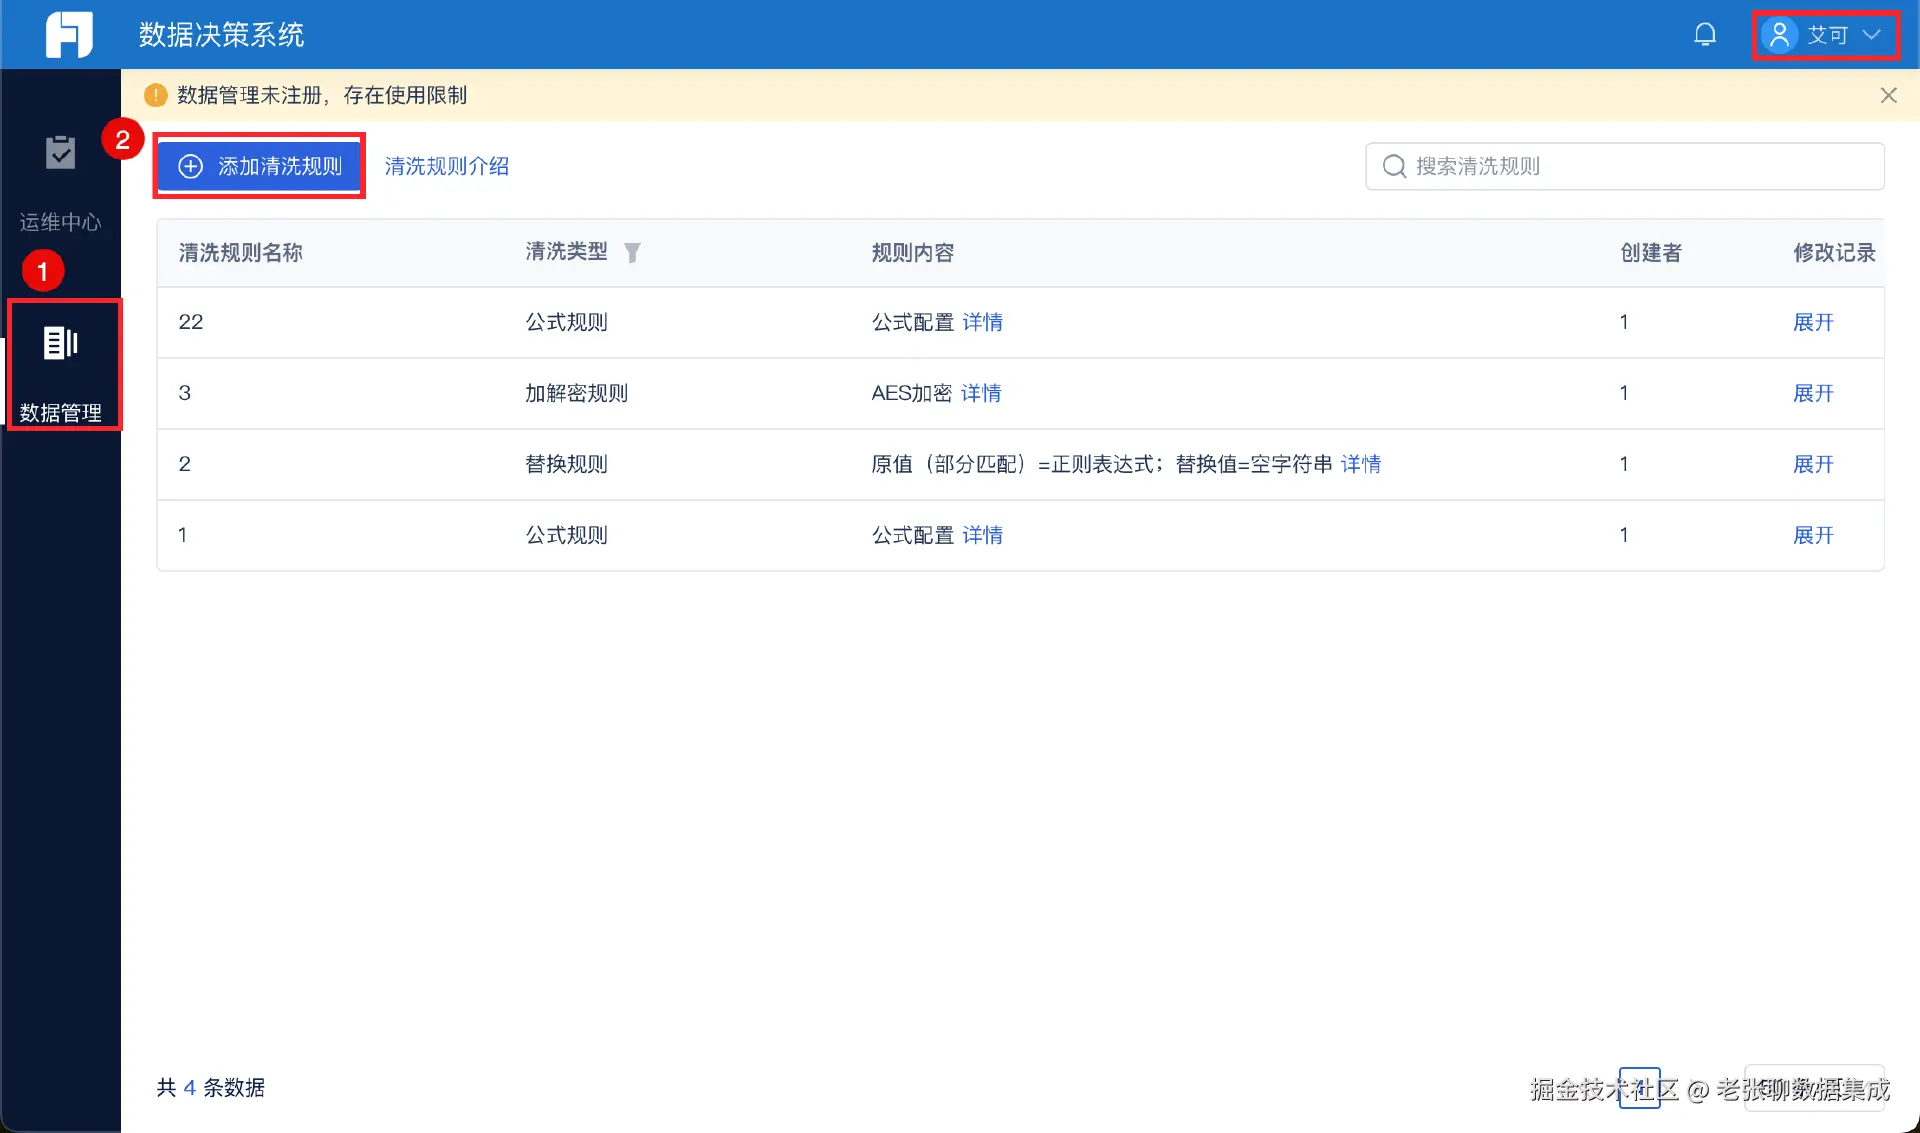Open the 清洗规则介绍 link
1920x1133 pixels.
click(x=447, y=166)
